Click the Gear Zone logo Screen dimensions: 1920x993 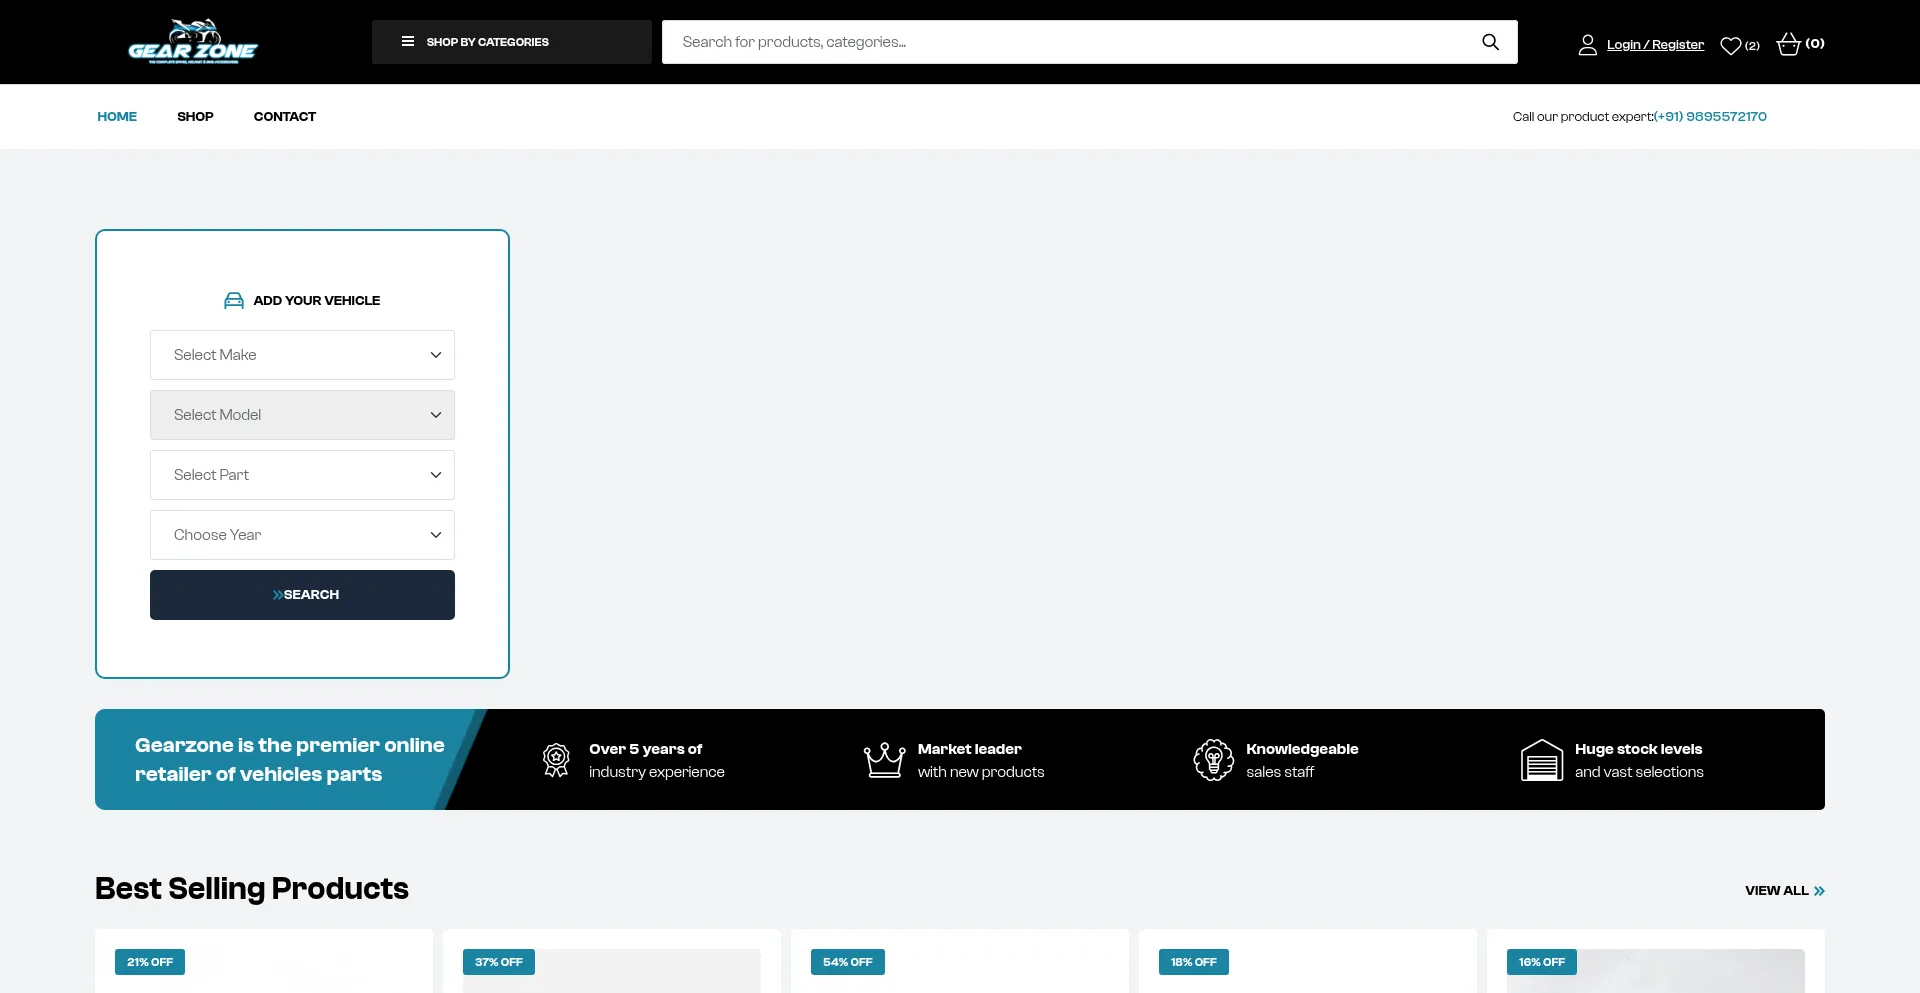193,42
